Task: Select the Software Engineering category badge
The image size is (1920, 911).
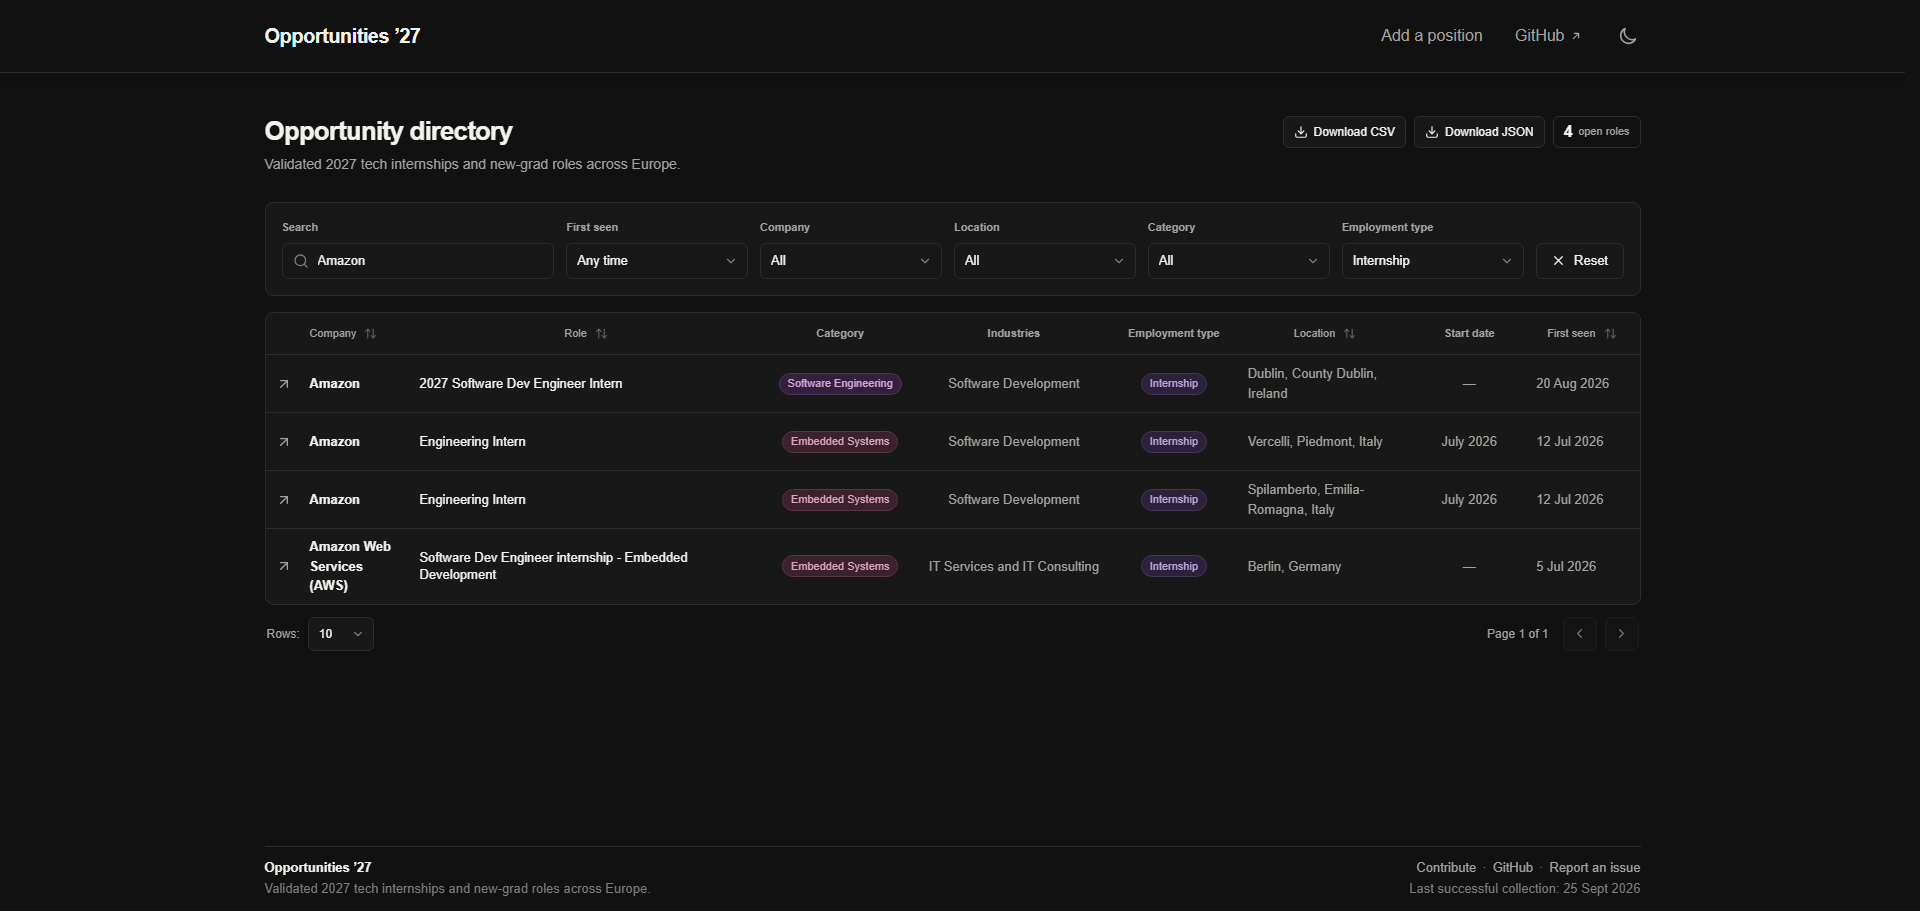Action: (840, 384)
